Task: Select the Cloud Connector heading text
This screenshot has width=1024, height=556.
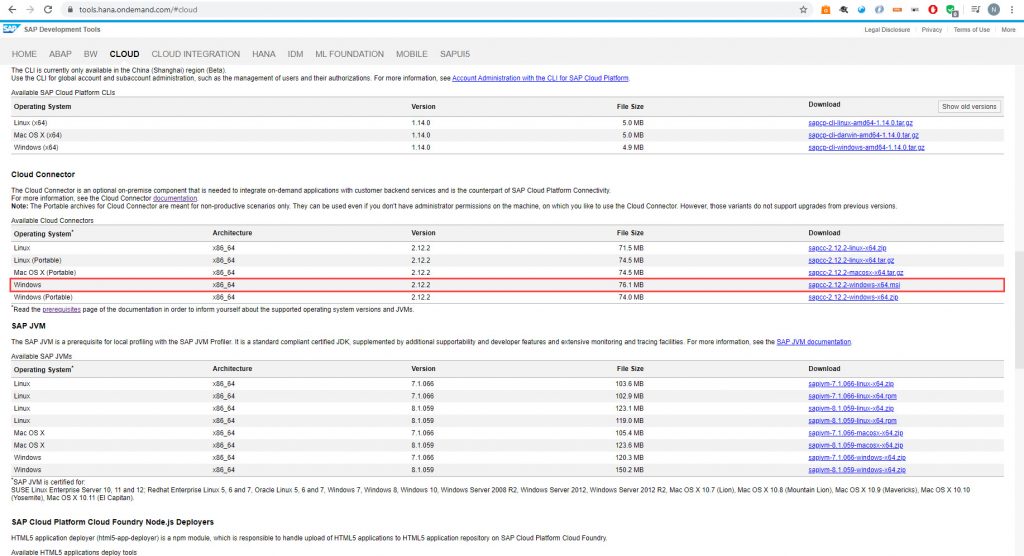Action: click(x=43, y=175)
